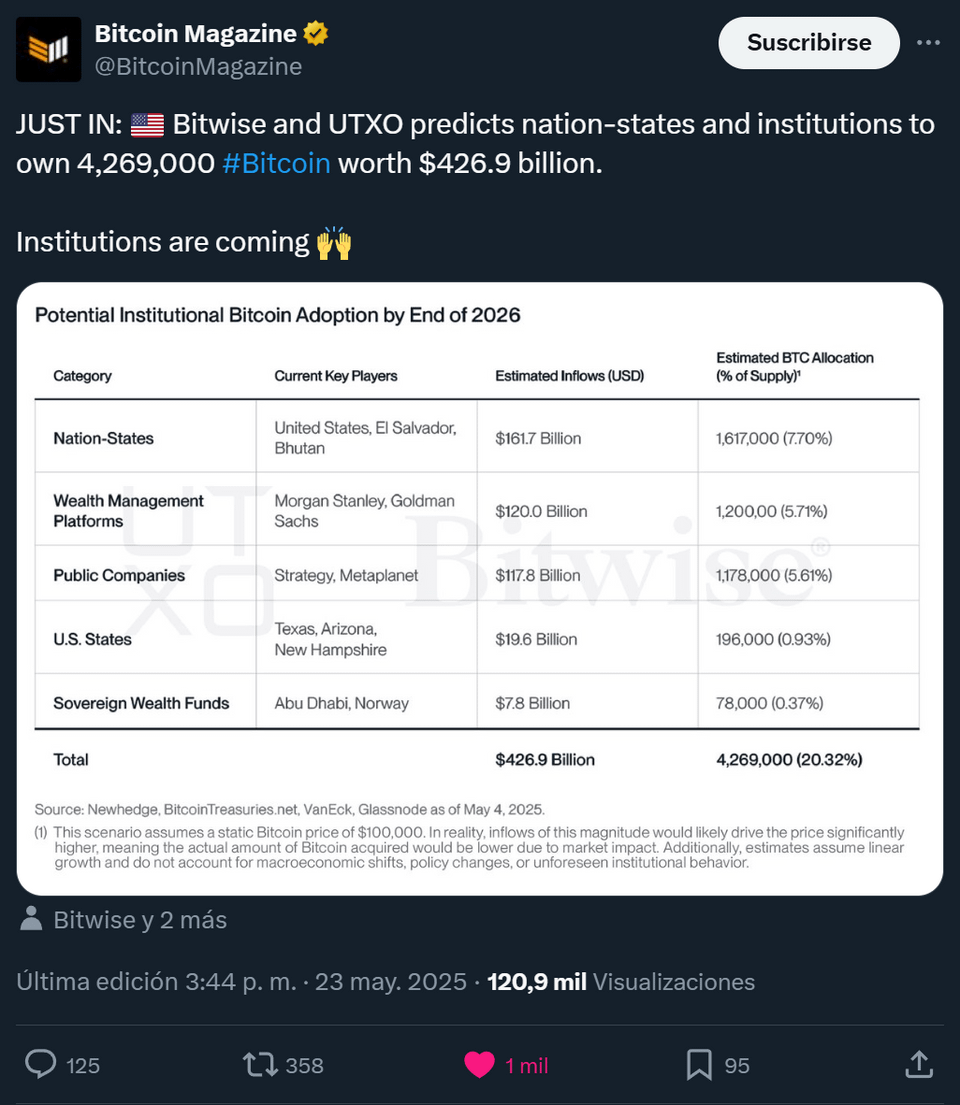
Task: Click the @BitcoinMagazine handle
Action: (x=198, y=67)
